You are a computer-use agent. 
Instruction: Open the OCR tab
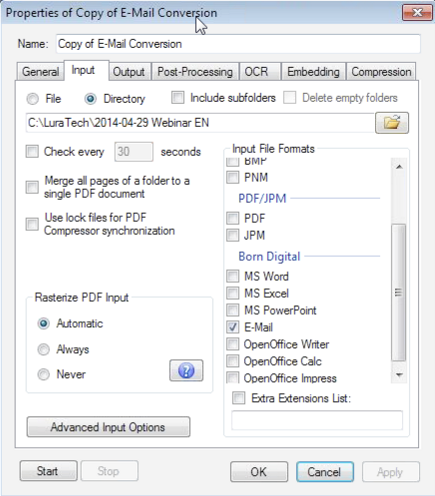coord(256,72)
